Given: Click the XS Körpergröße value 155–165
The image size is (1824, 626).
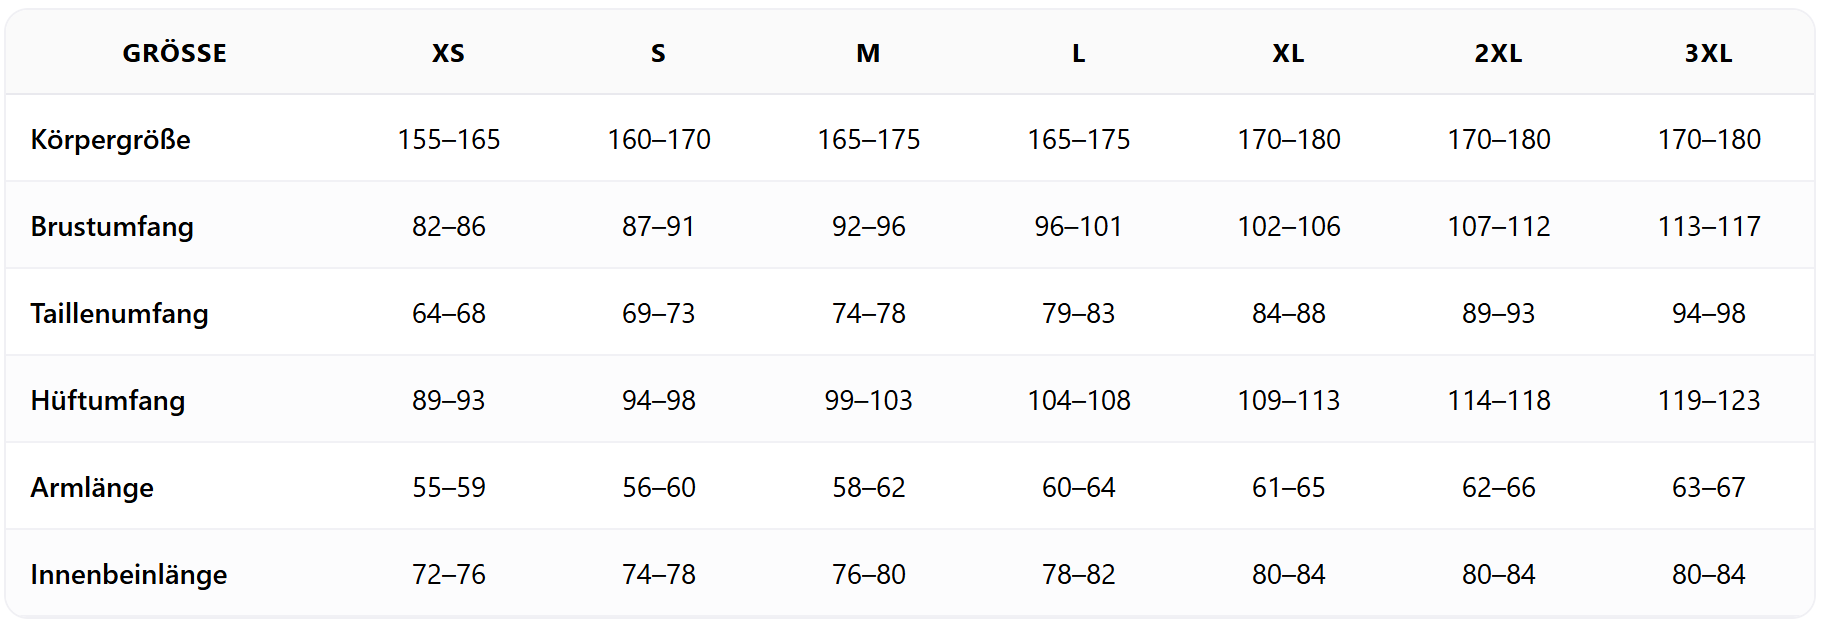Looking at the screenshot, I should coord(448,139).
